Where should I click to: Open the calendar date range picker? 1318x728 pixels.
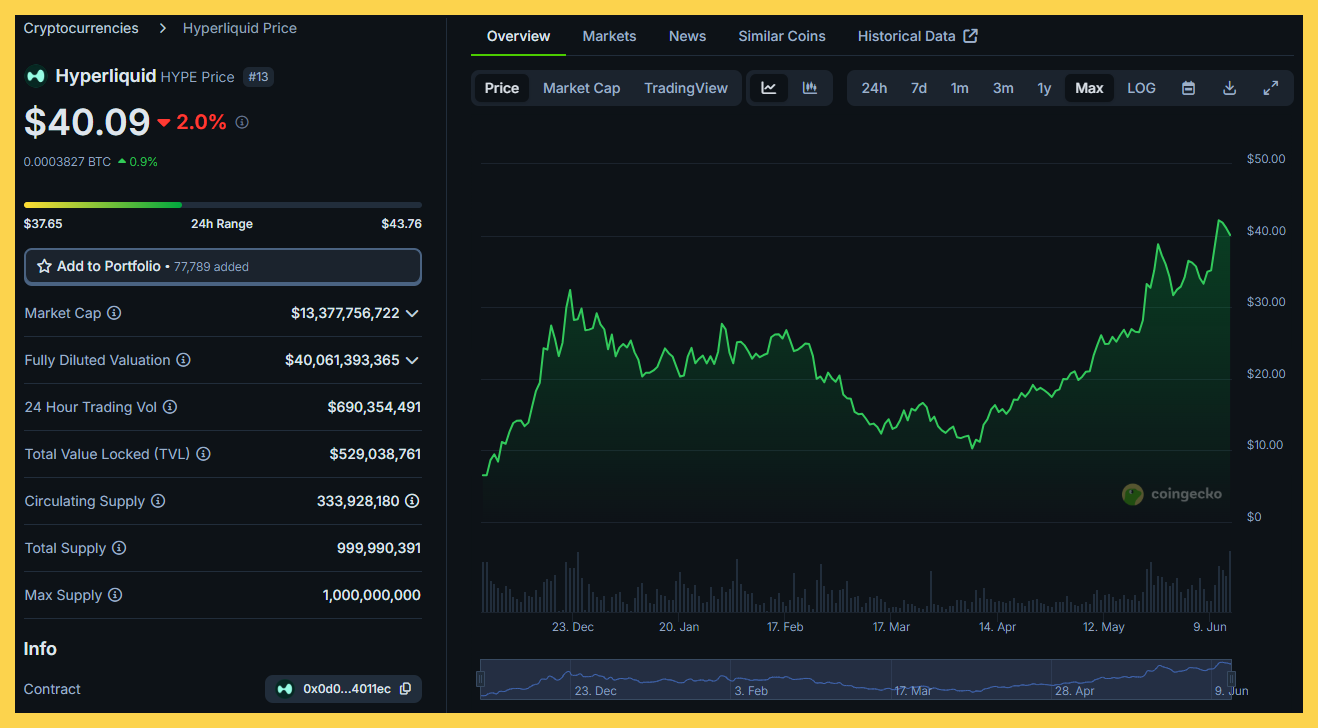point(1188,88)
